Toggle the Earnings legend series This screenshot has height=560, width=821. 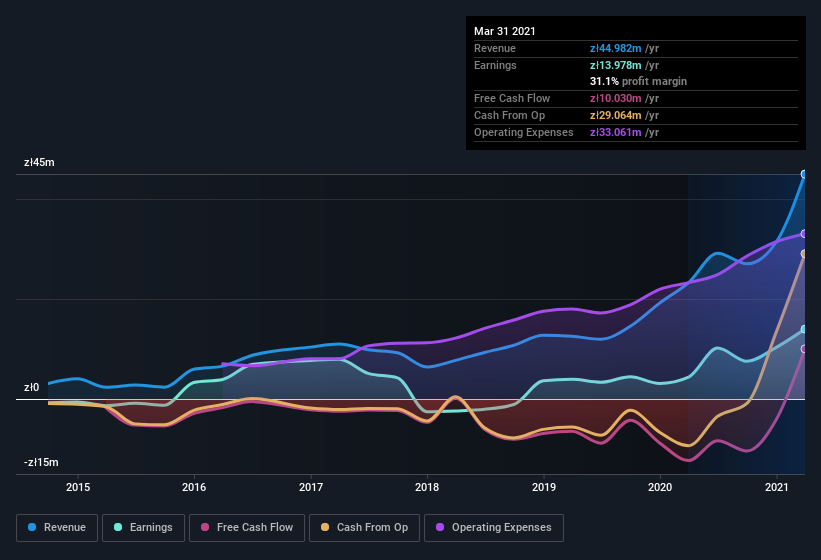143,527
